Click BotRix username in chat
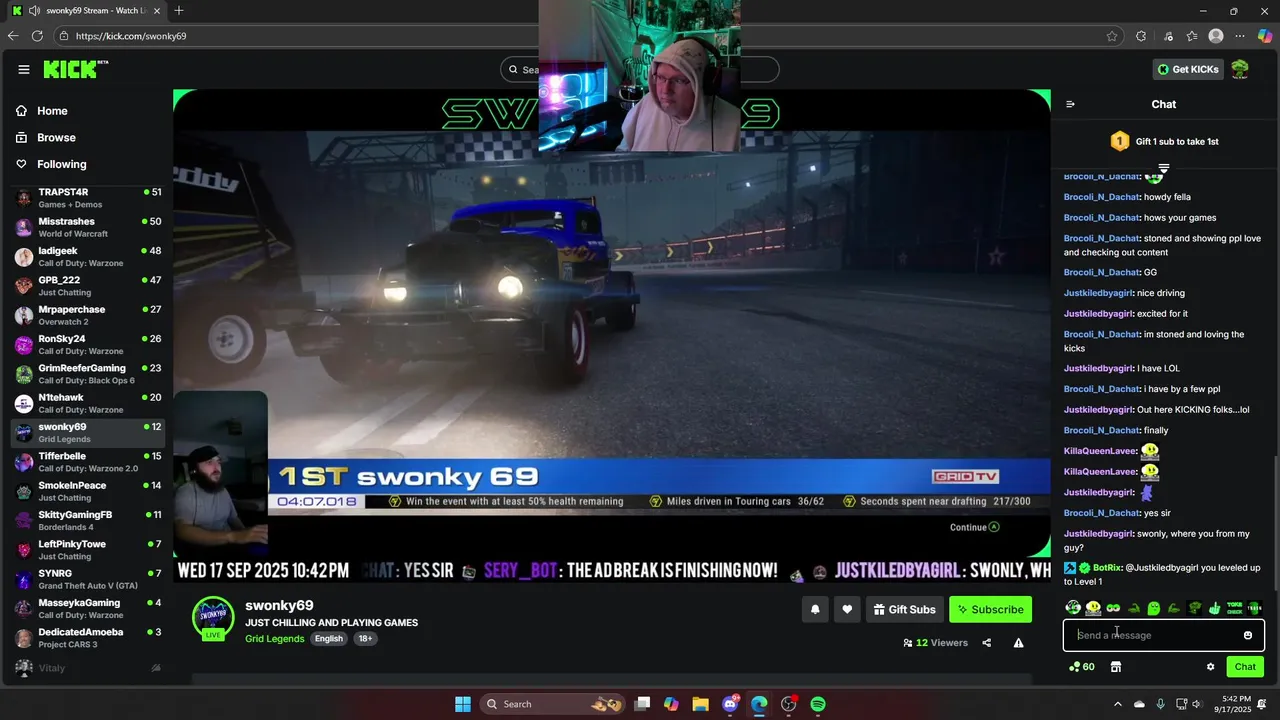 [1107, 568]
